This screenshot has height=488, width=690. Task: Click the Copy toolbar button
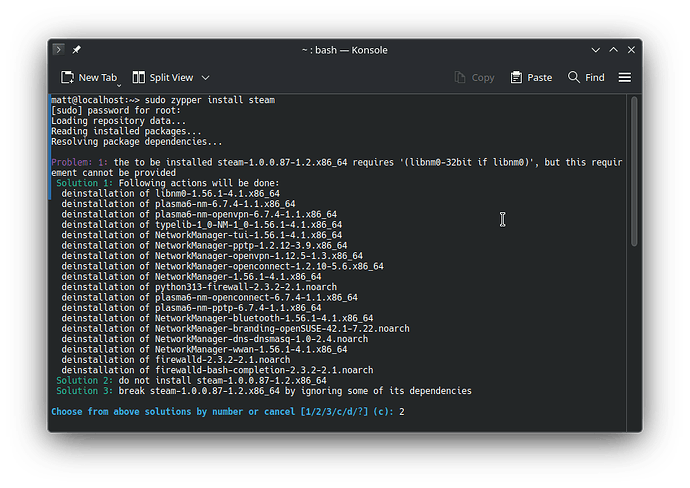click(x=474, y=77)
